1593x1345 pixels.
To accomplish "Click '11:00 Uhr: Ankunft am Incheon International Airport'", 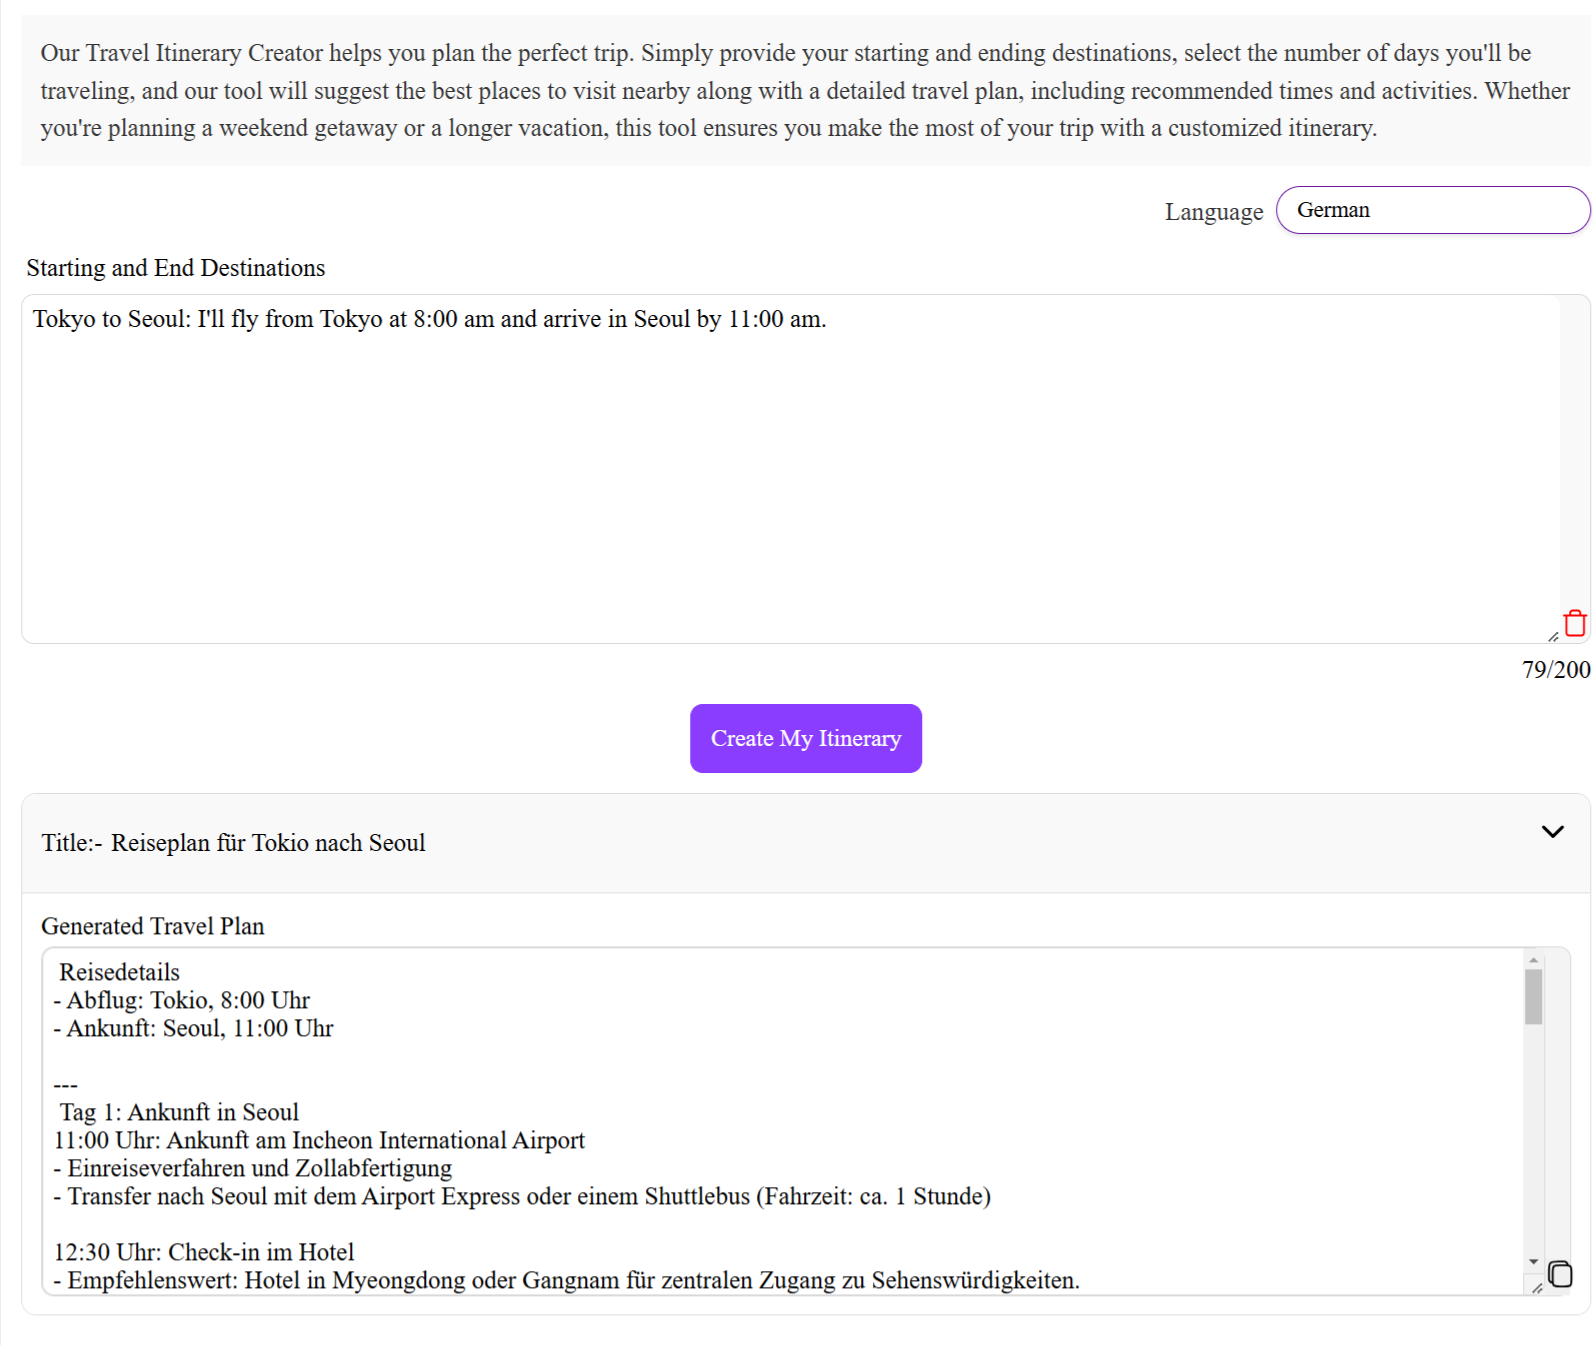I will pyautogui.click(x=319, y=1140).
